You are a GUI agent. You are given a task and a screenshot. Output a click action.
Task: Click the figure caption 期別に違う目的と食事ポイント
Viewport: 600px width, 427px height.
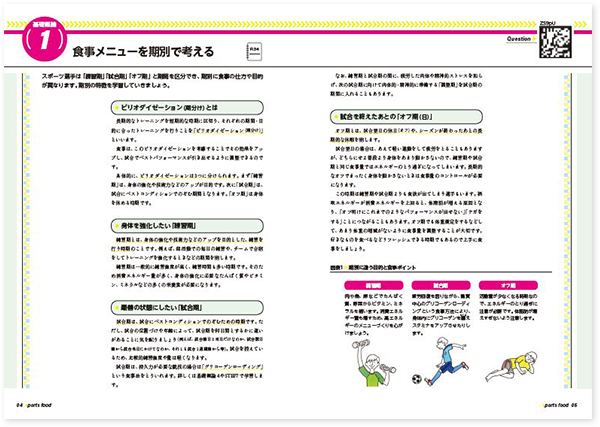pyautogui.click(x=382, y=267)
